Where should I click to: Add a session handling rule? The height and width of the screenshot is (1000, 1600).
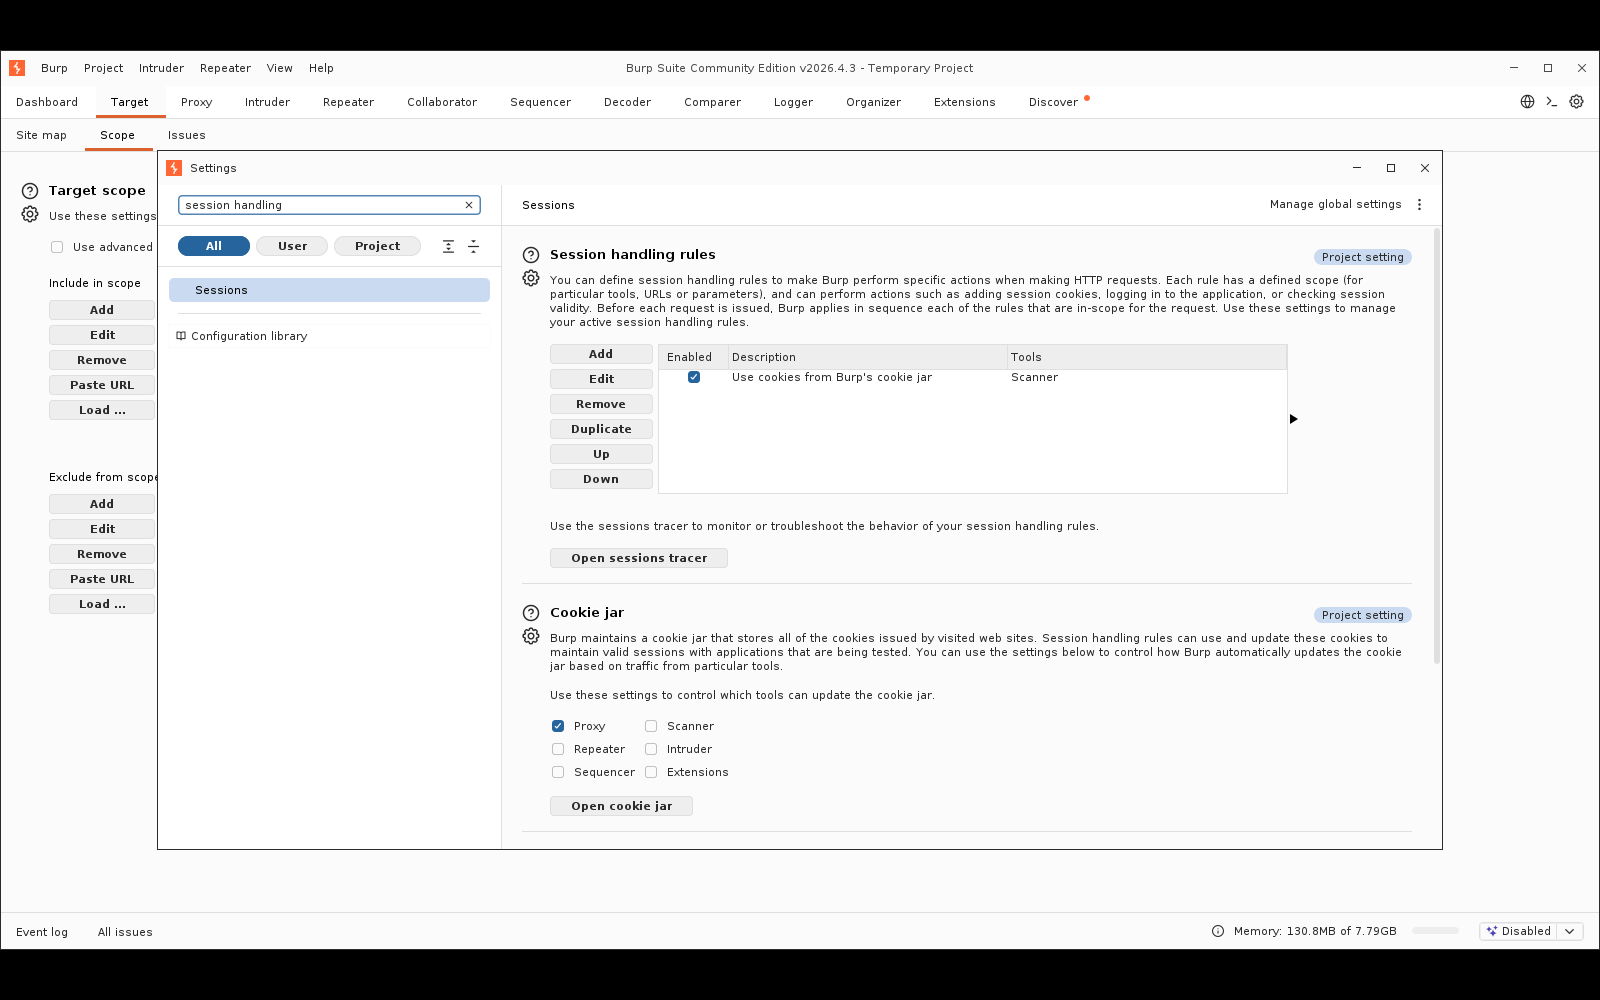[x=601, y=354]
